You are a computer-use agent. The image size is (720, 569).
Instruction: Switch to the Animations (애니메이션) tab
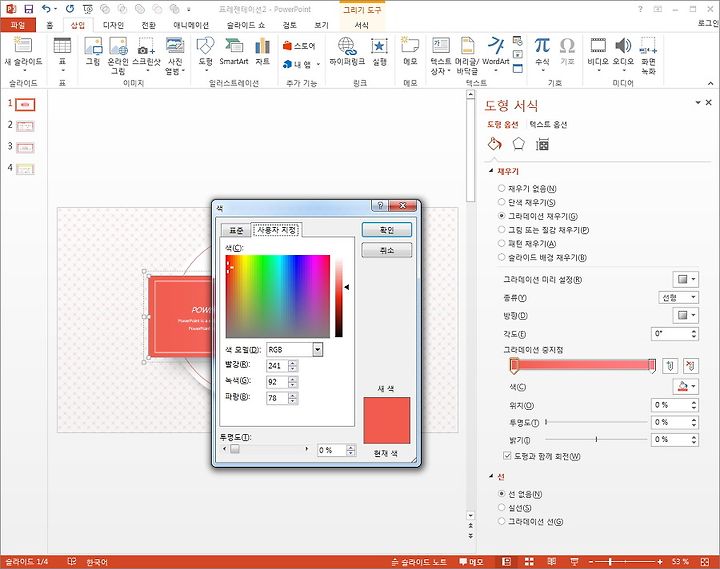click(191, 25)
